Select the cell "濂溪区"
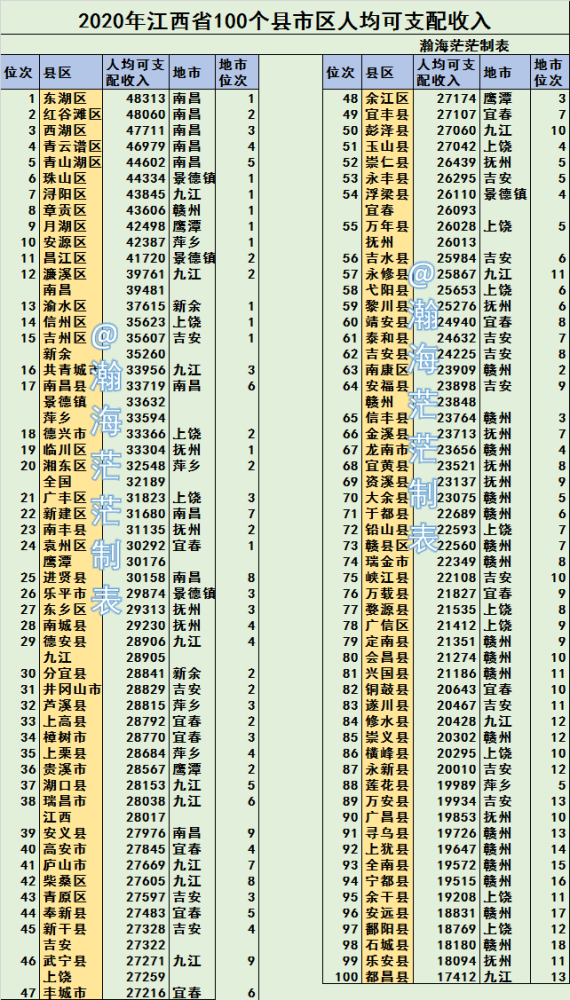The height and width of the screenshot is (1000, 570). tap(64, 274)
